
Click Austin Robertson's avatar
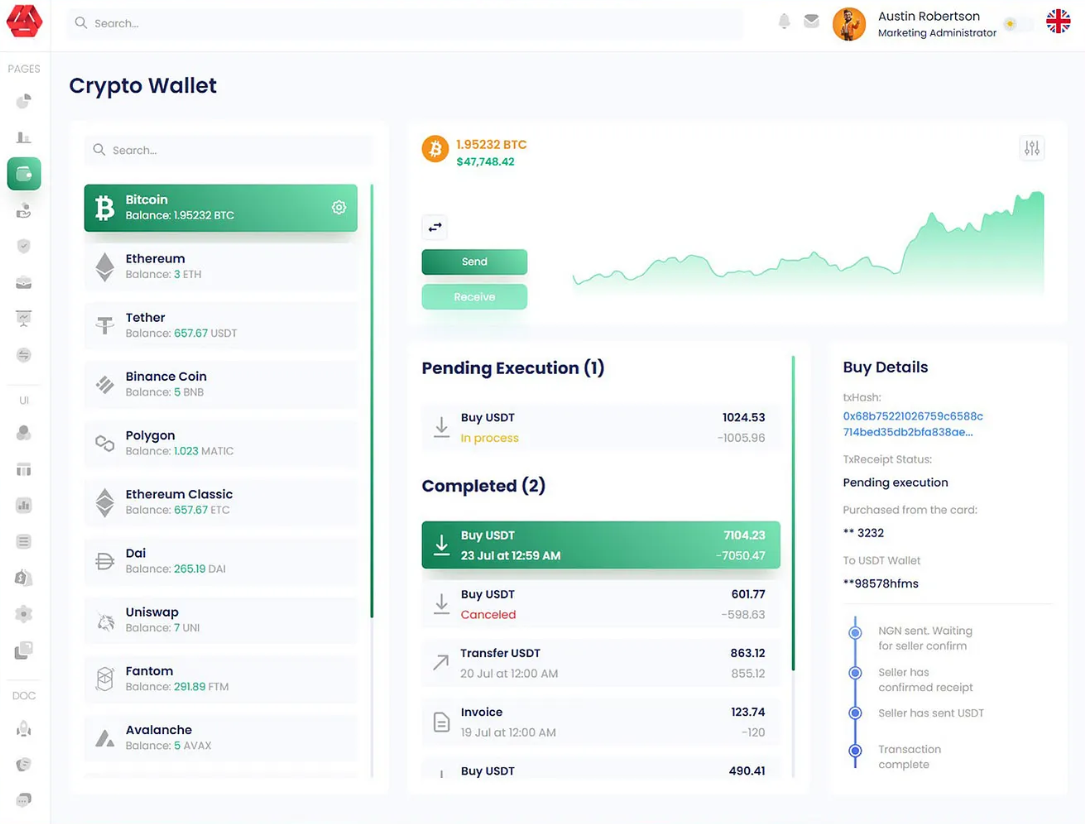click(x=849, y=24)
